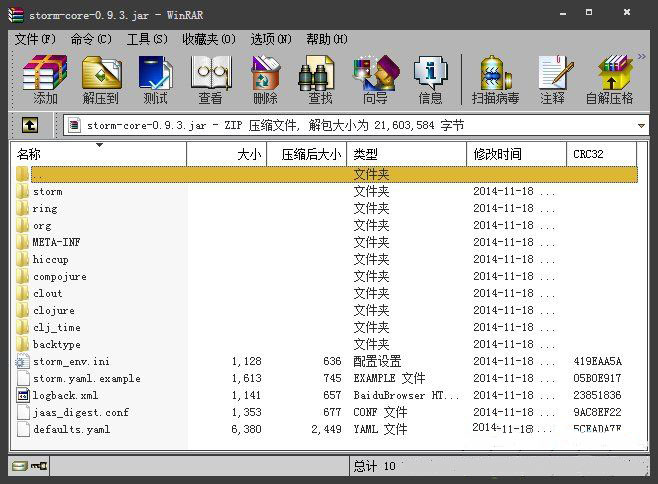Open the 工具(S) menu
The width and height of the screenshot is (658, 484).
click(x=147, y=39)
